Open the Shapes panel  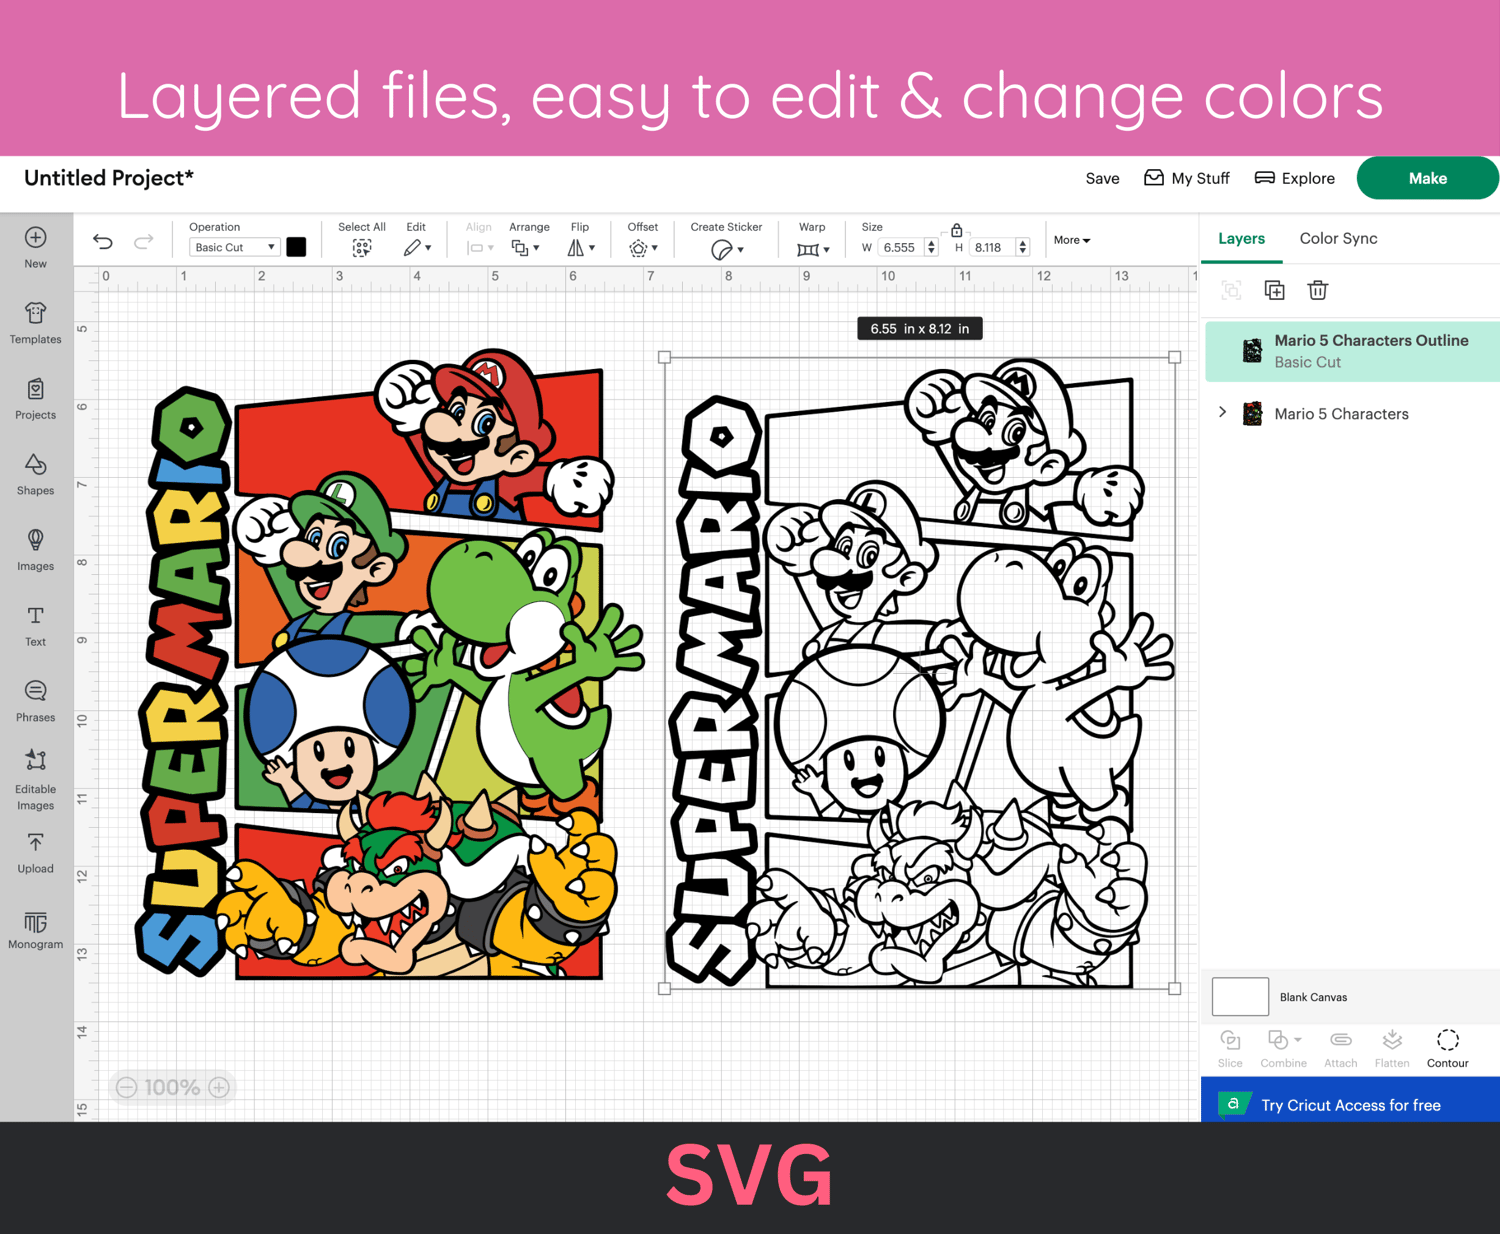[35, 474]
